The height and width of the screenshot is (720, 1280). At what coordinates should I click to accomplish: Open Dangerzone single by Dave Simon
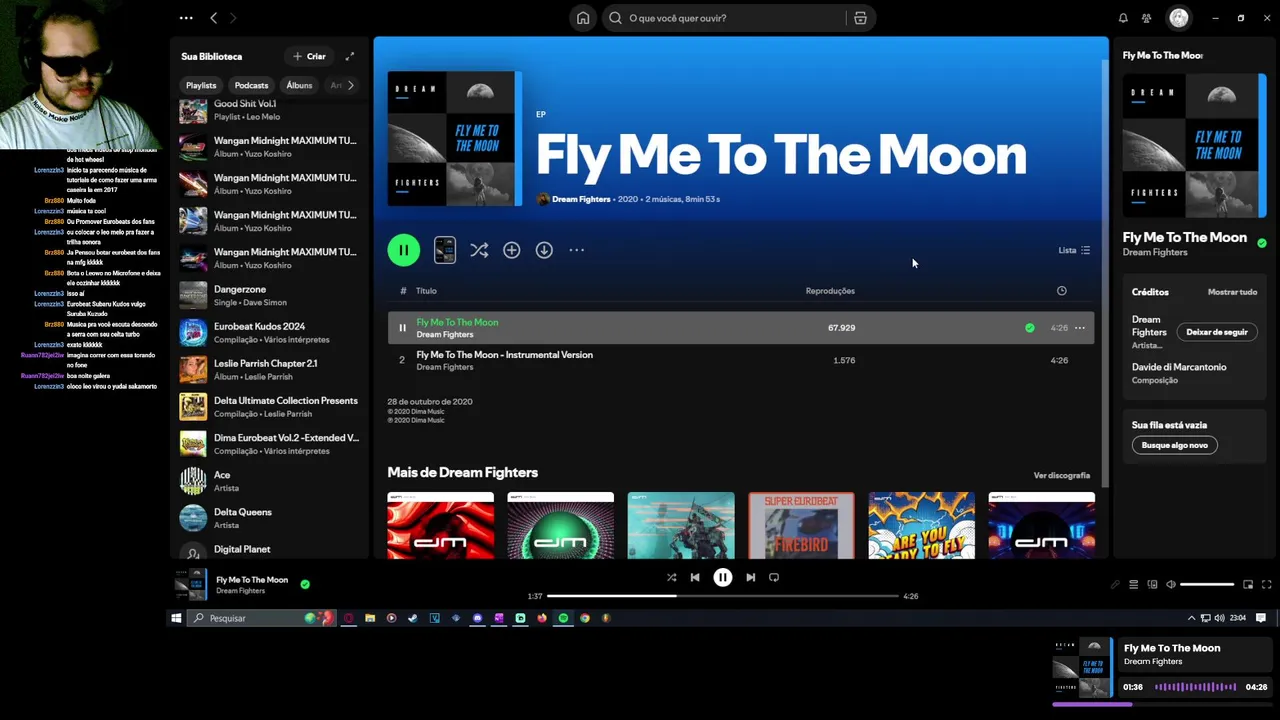point(268,295)
